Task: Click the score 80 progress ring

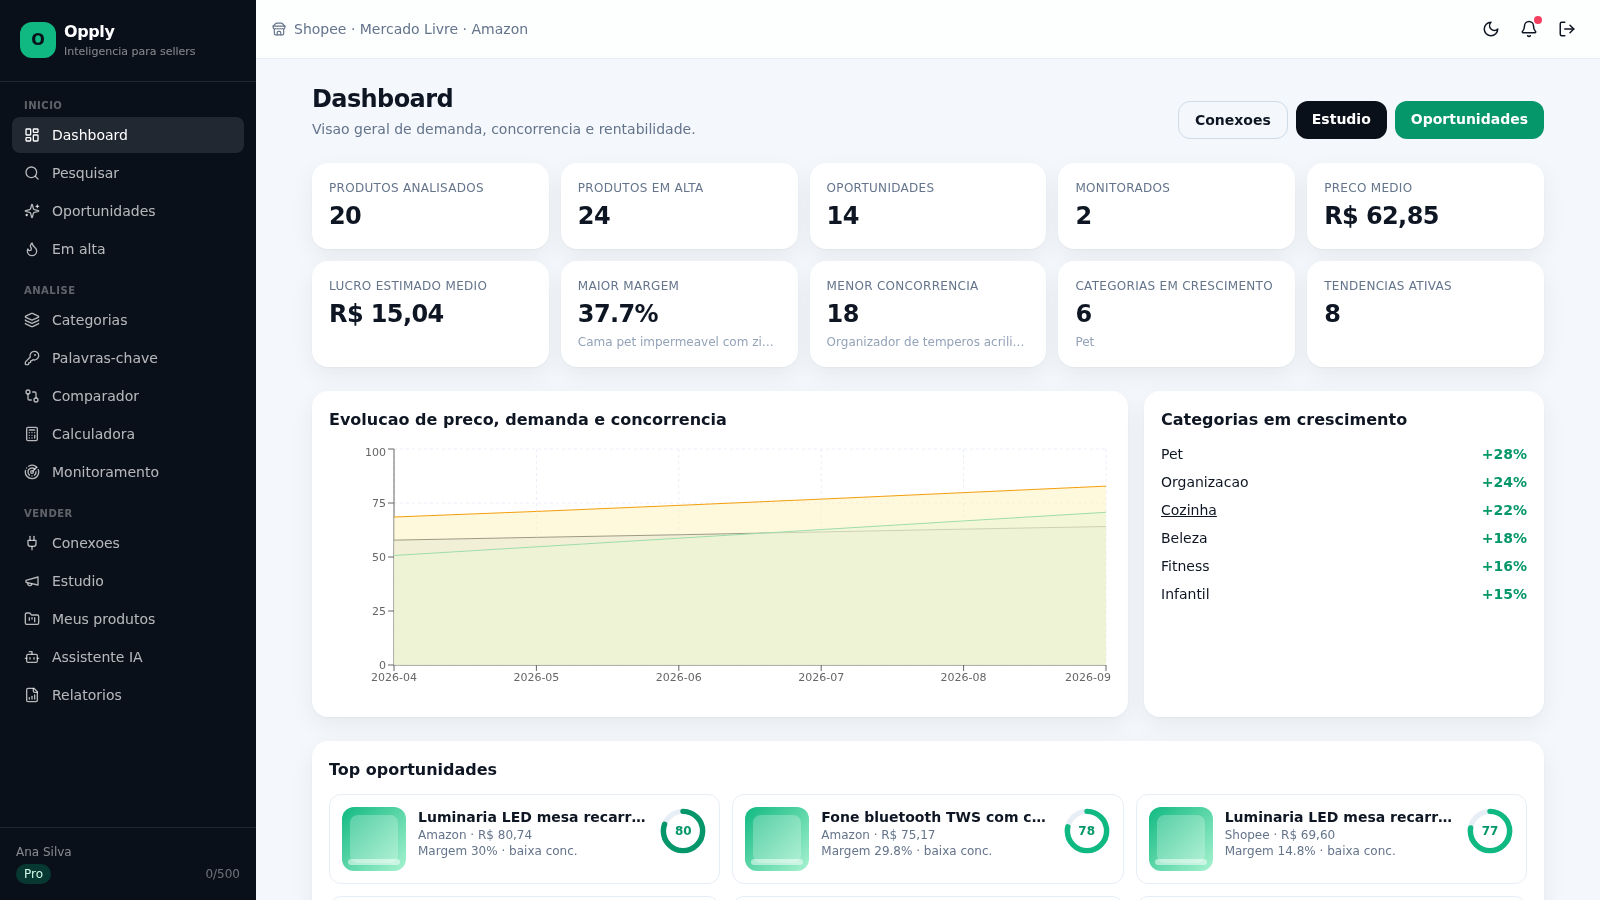Action: (x=683, y=831)
